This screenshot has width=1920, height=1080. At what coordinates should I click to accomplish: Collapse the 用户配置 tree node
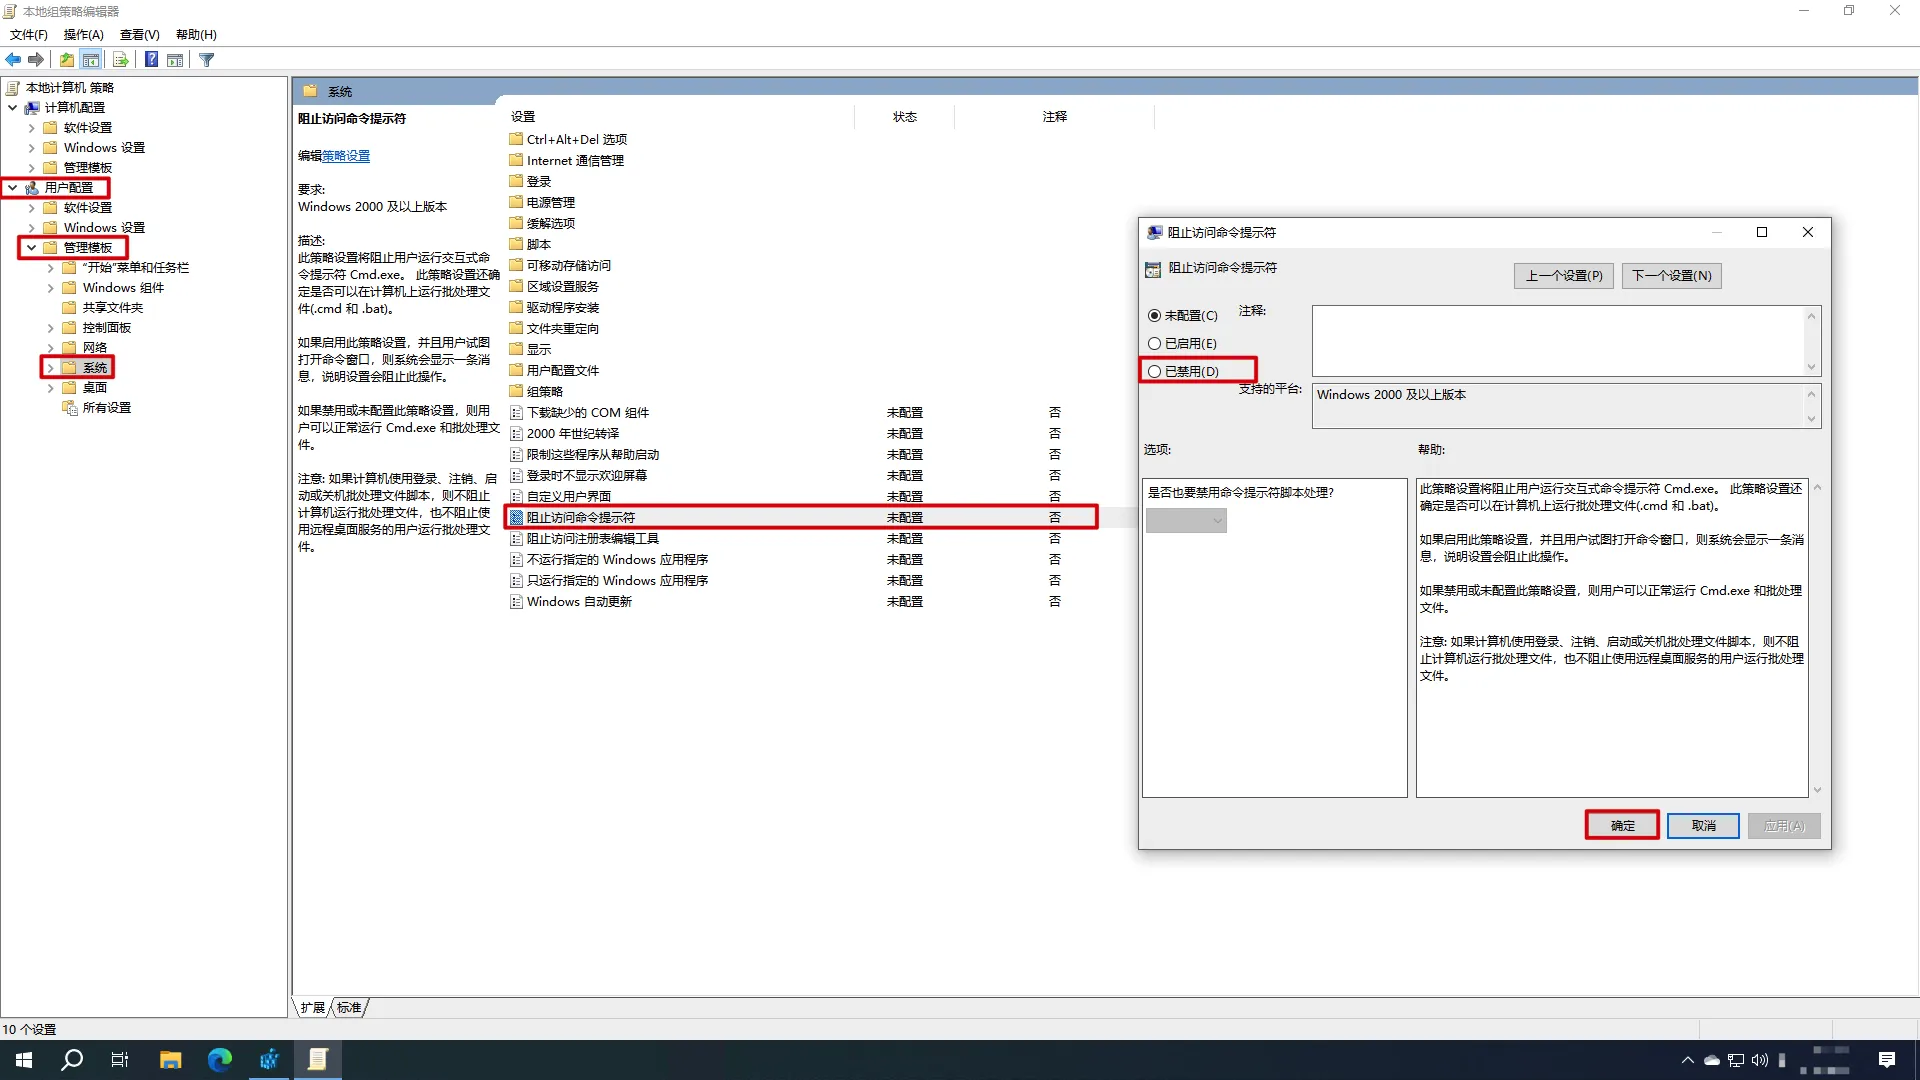(12, 188)
